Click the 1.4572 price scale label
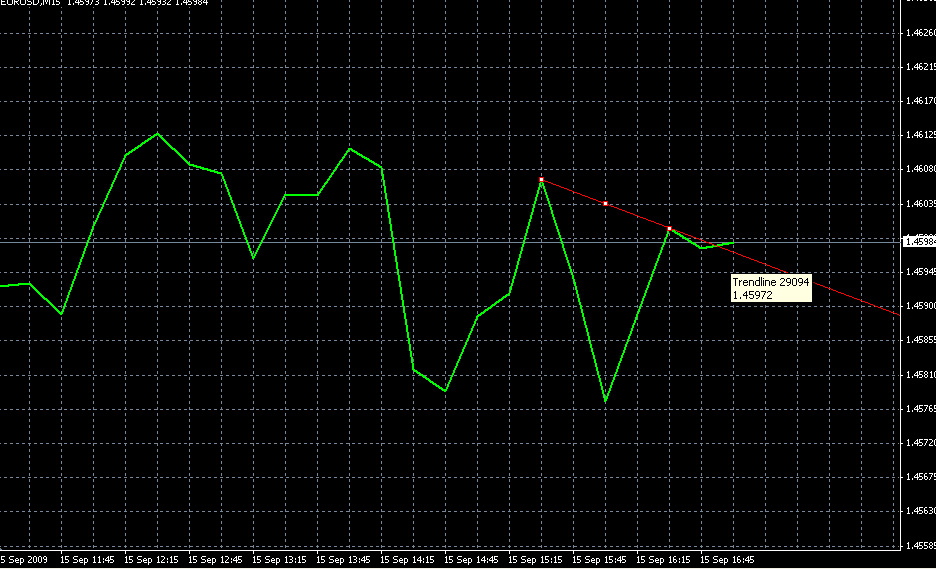This screenshot has height=570, width=936. (920, 443)
